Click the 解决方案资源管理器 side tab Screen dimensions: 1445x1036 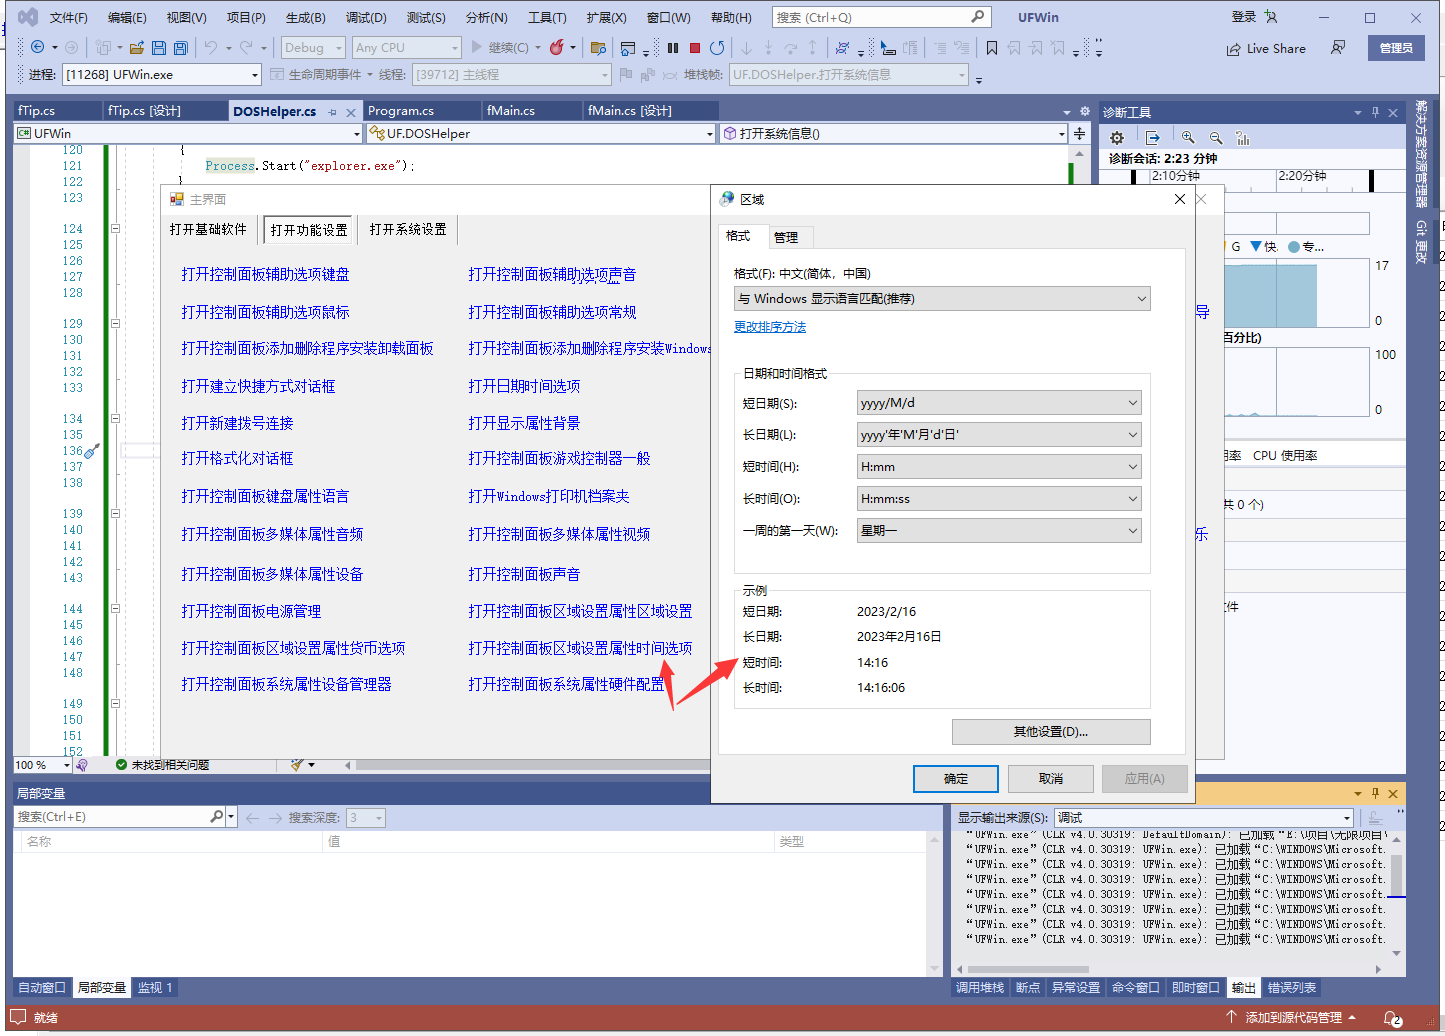[x=1421, y=153]
